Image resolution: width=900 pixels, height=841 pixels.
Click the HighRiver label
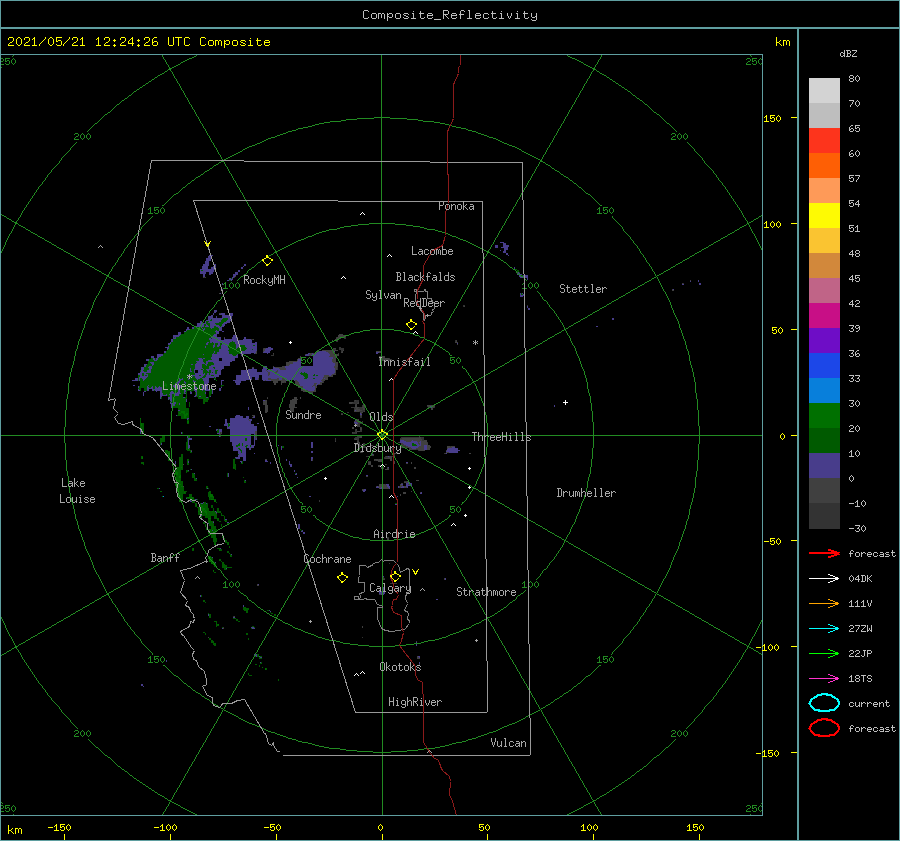tap(415, 702)
